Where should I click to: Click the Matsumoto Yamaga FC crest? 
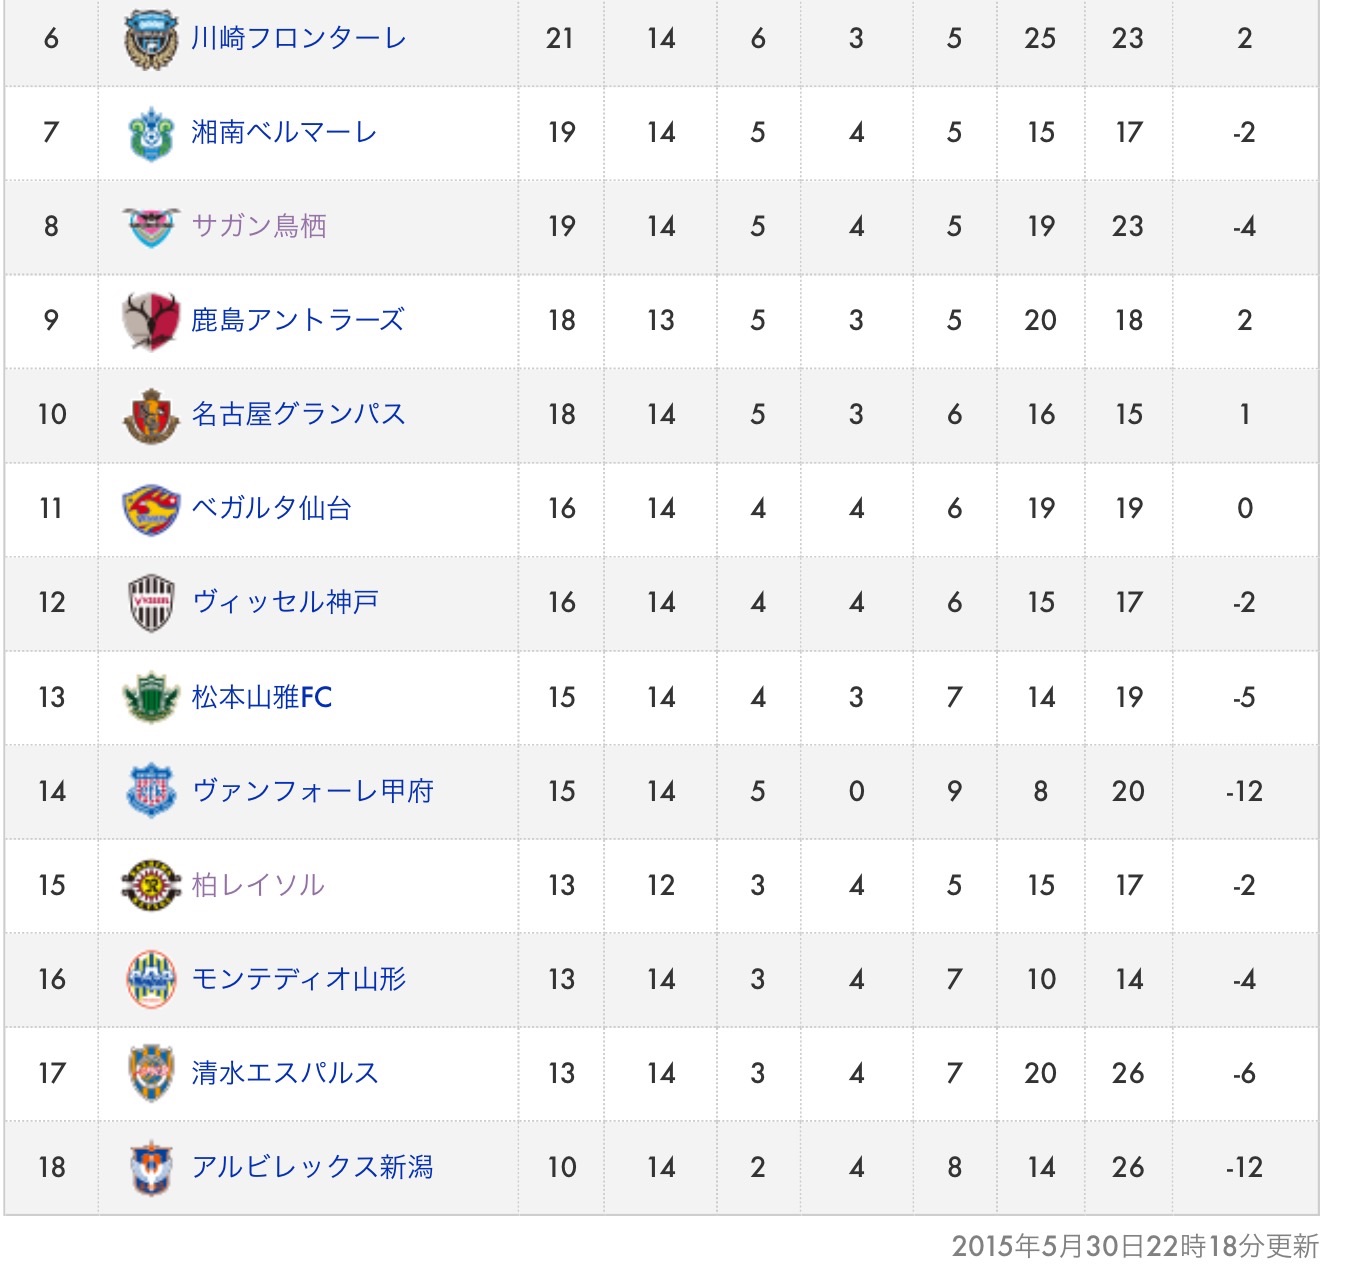[151, 697]
